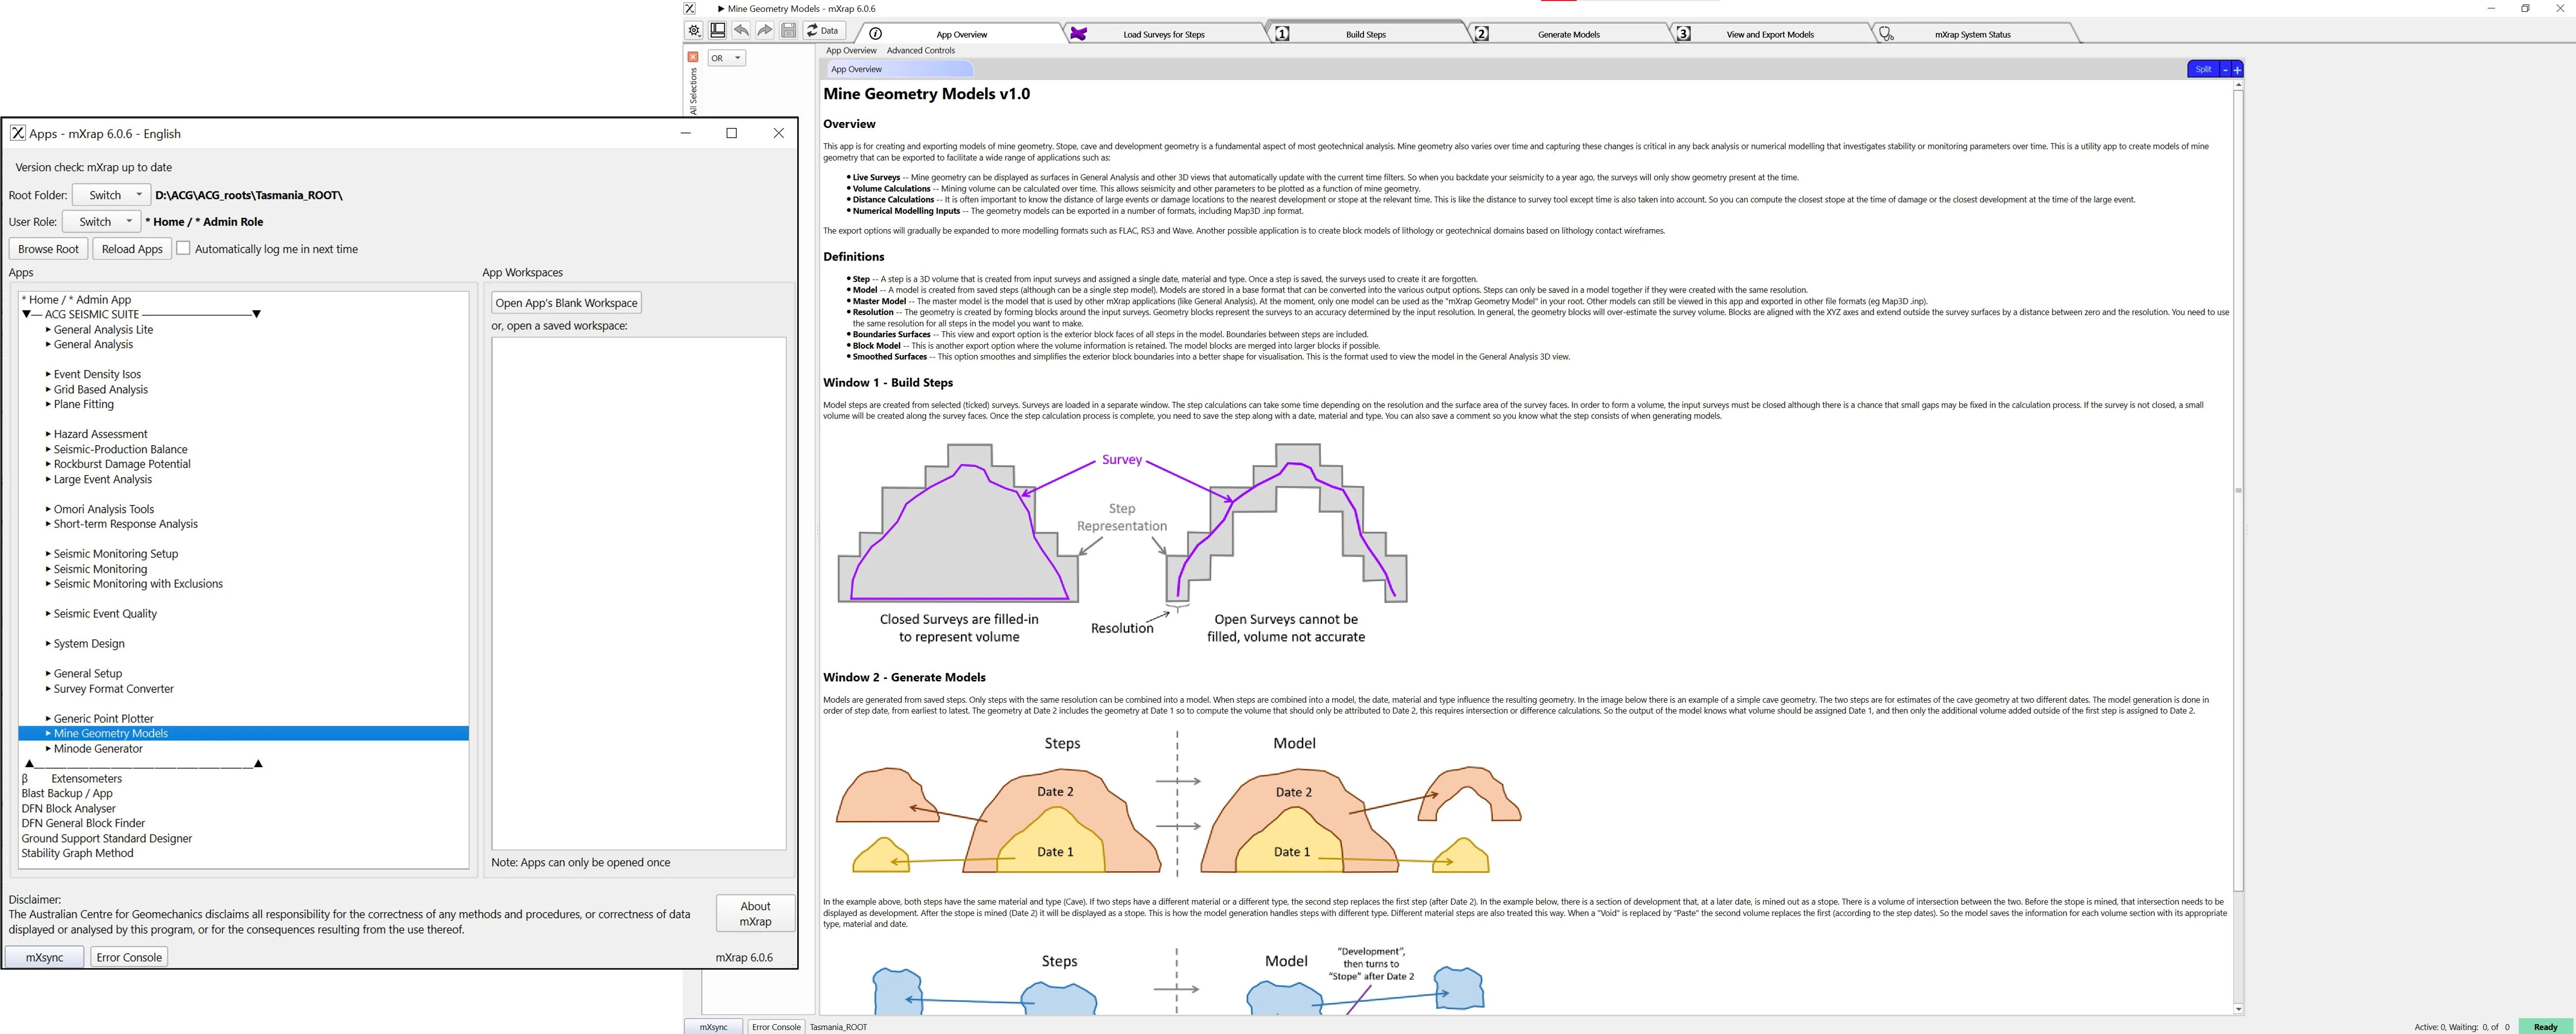
Task: Click Open App's Blank Workspace
Action: tap(565, 302)
